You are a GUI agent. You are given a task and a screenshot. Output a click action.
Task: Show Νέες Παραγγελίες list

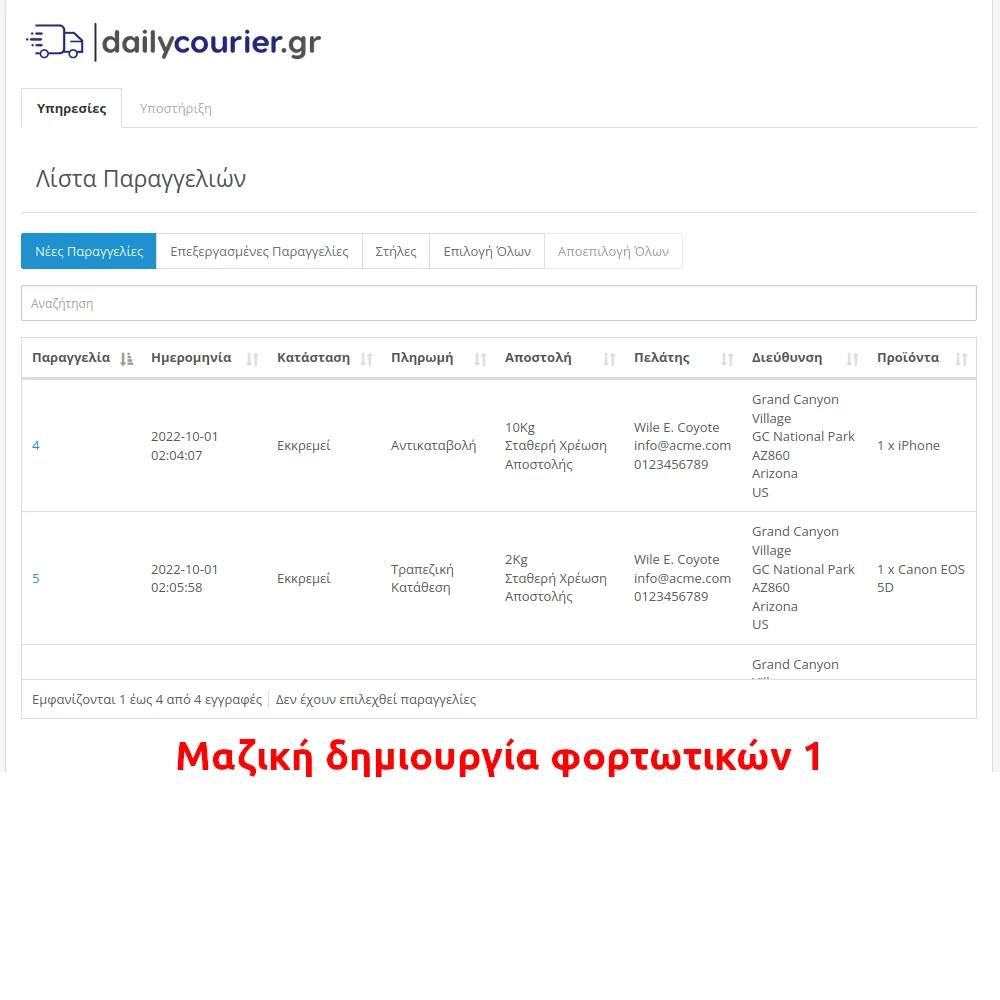click(x=88, y=251)
